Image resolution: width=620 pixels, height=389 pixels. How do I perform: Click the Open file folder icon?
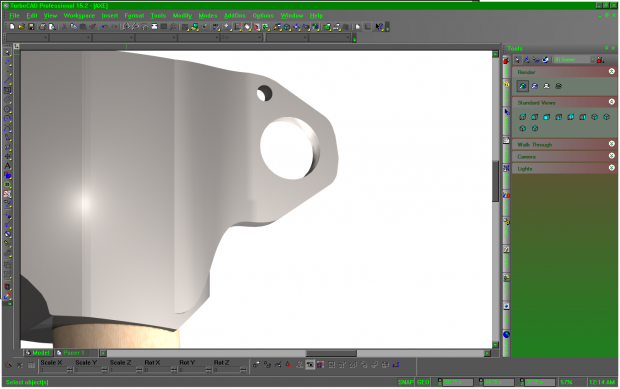click(21, 27)
